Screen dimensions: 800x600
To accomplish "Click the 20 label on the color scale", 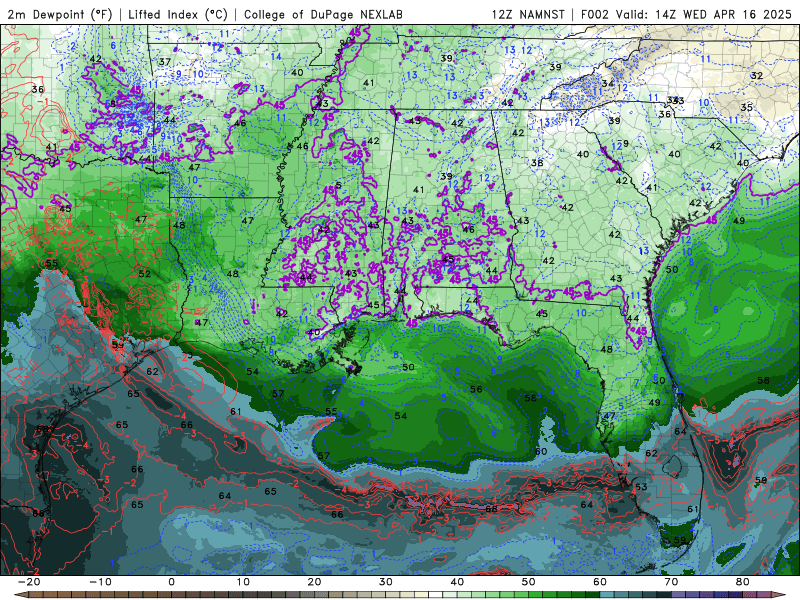I will click(x=314, y=582).
